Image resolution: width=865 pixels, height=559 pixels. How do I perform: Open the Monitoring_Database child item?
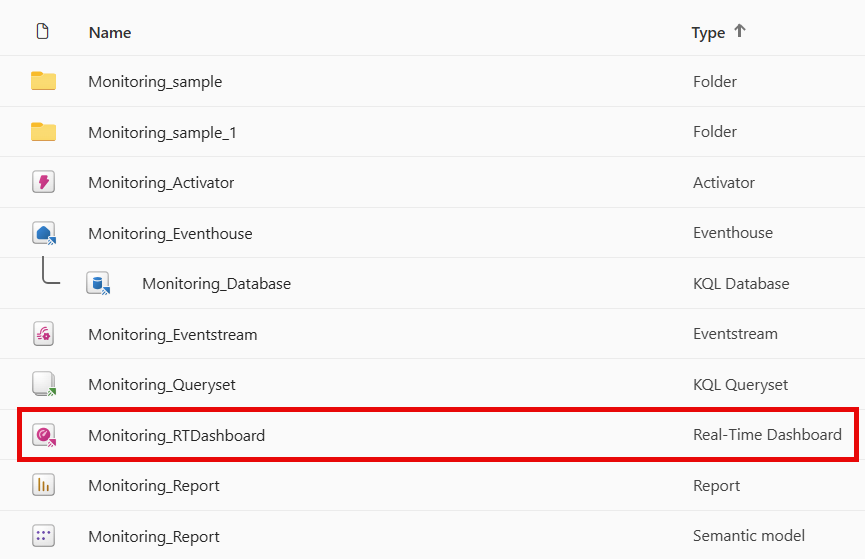pos(216,284)
